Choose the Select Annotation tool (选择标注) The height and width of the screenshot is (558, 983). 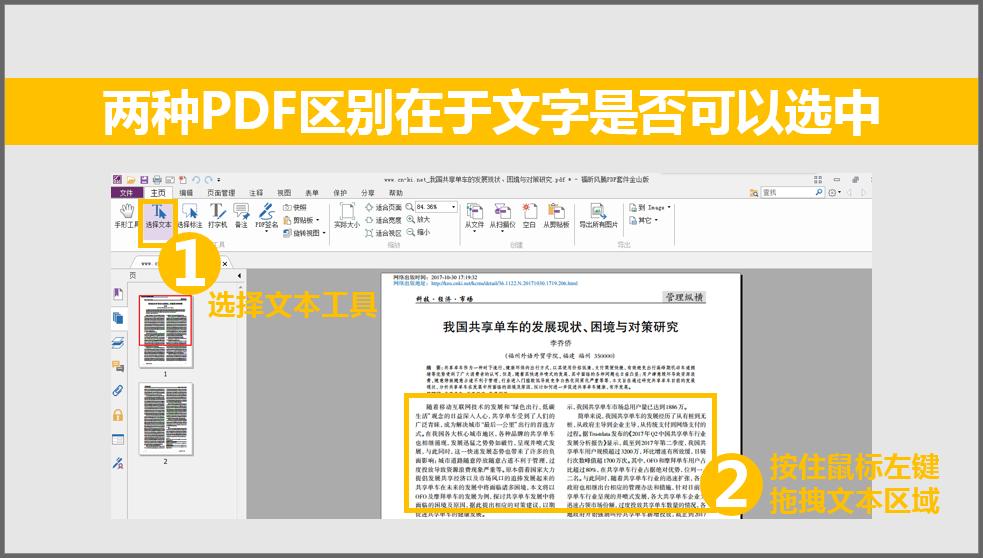coord(190,215)
